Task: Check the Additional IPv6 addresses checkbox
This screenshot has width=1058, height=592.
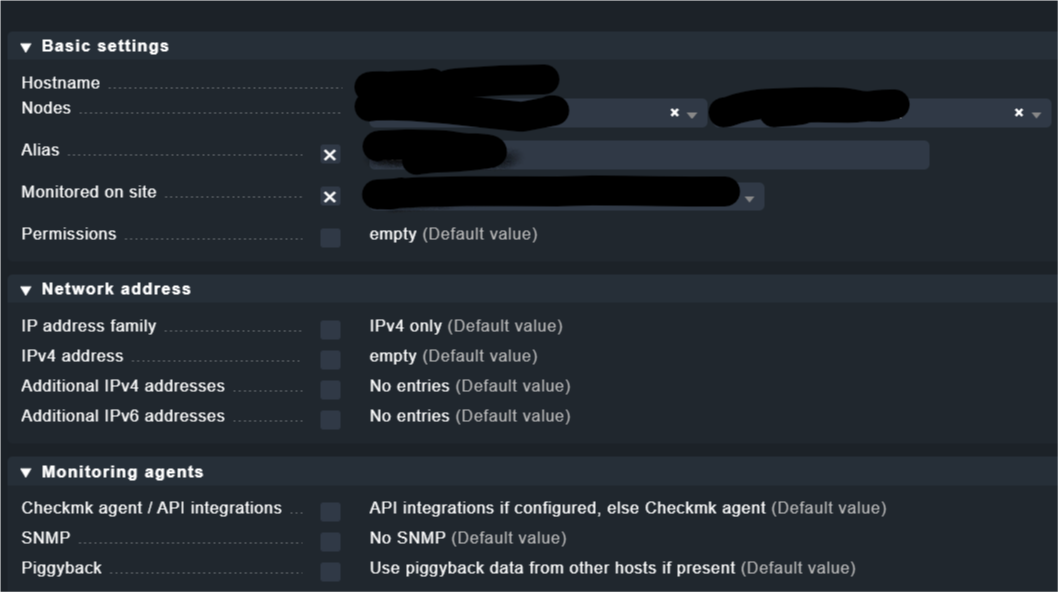Action: (x=330, y=420)
